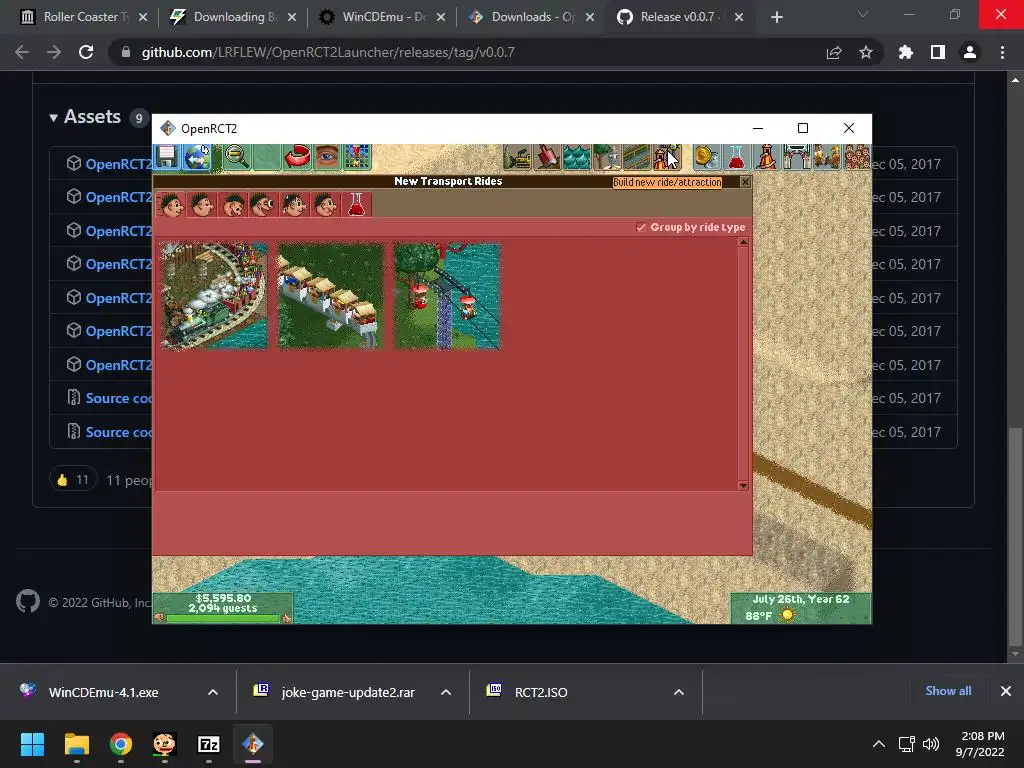1024x768 pixels.
Task: Click ride list scrollbar down arrow
Action: [743, 485]
